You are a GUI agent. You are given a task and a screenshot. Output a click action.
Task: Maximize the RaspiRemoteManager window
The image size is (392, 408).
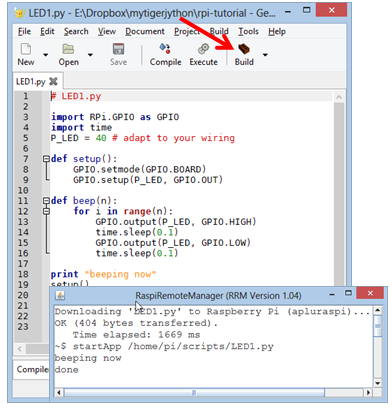(348, 293)
